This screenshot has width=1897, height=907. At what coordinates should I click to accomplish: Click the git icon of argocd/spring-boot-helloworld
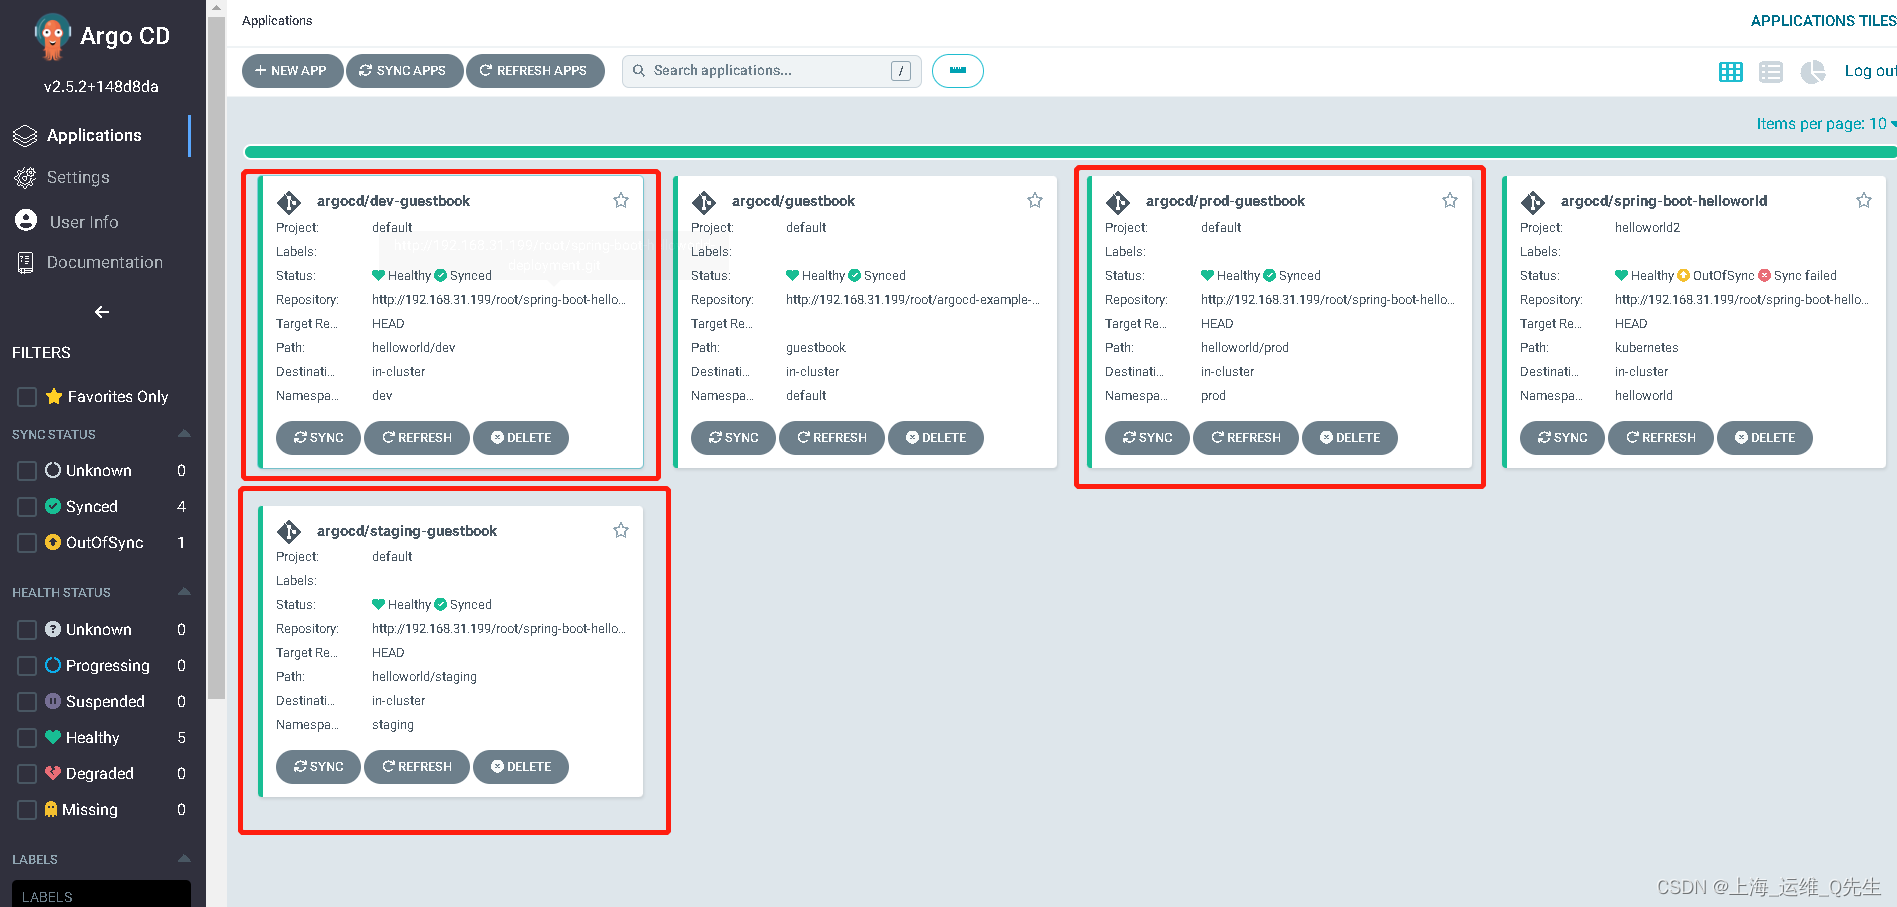[1533, 202]
